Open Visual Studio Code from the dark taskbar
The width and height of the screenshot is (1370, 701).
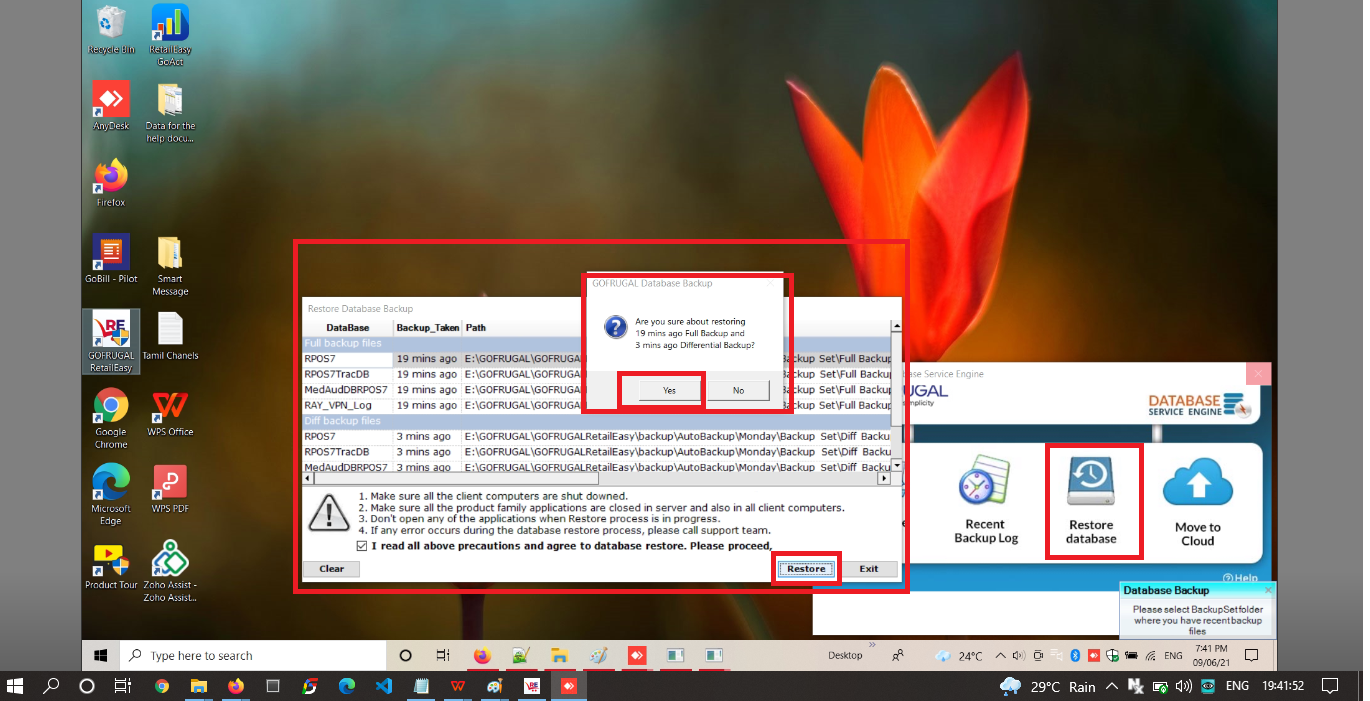pyautogui.click(x=383, y=686)
